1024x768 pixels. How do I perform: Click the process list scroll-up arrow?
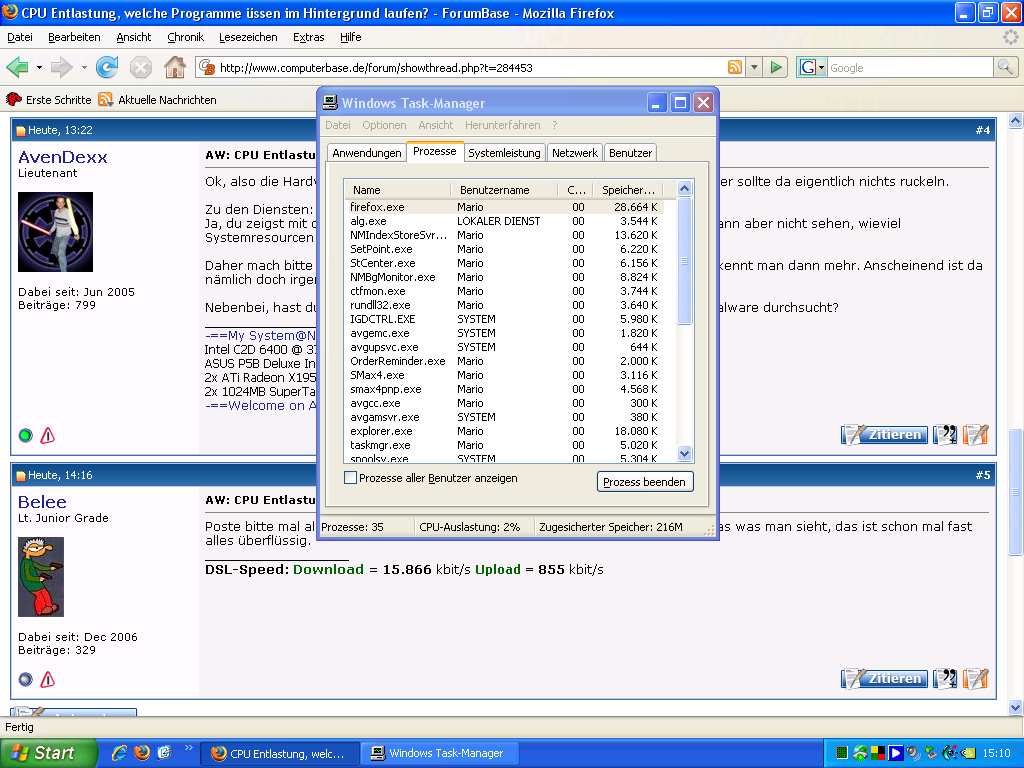[x=684, y=189]
